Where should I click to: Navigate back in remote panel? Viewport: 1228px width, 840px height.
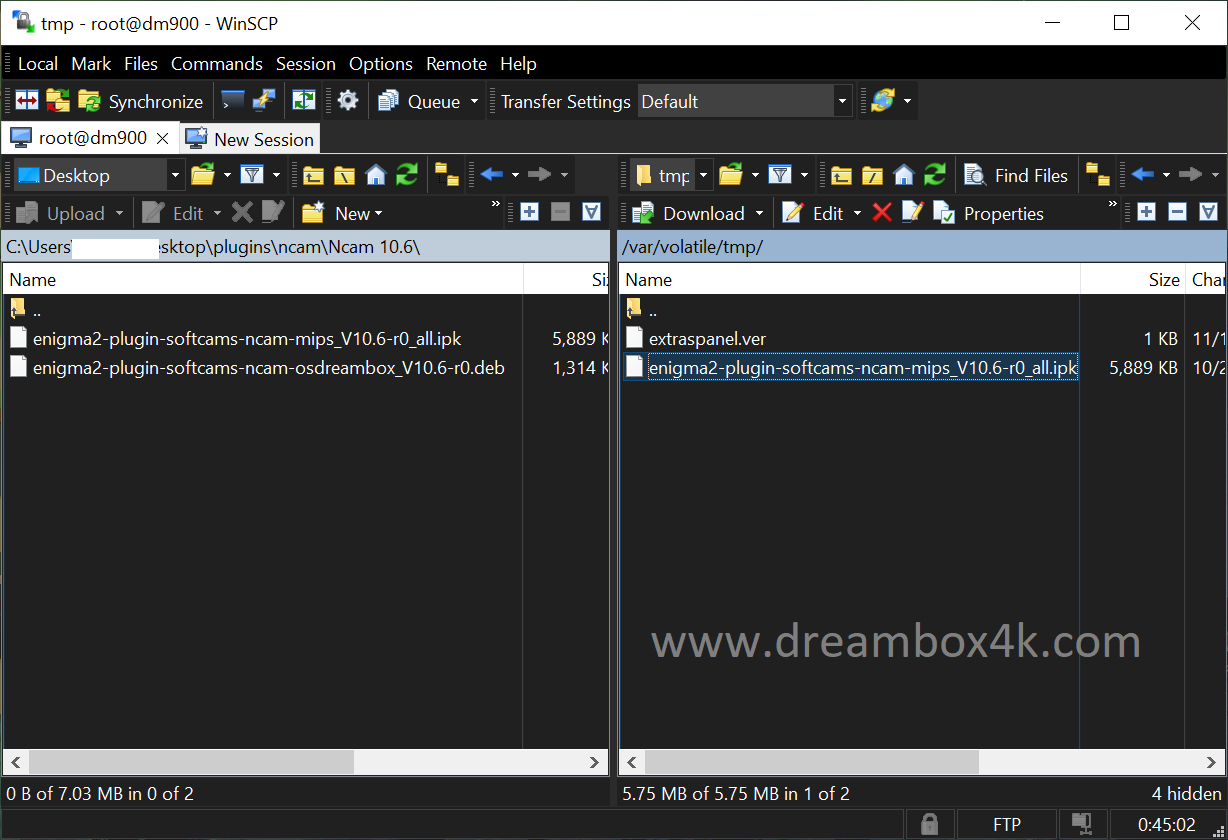click(1143, 175)
